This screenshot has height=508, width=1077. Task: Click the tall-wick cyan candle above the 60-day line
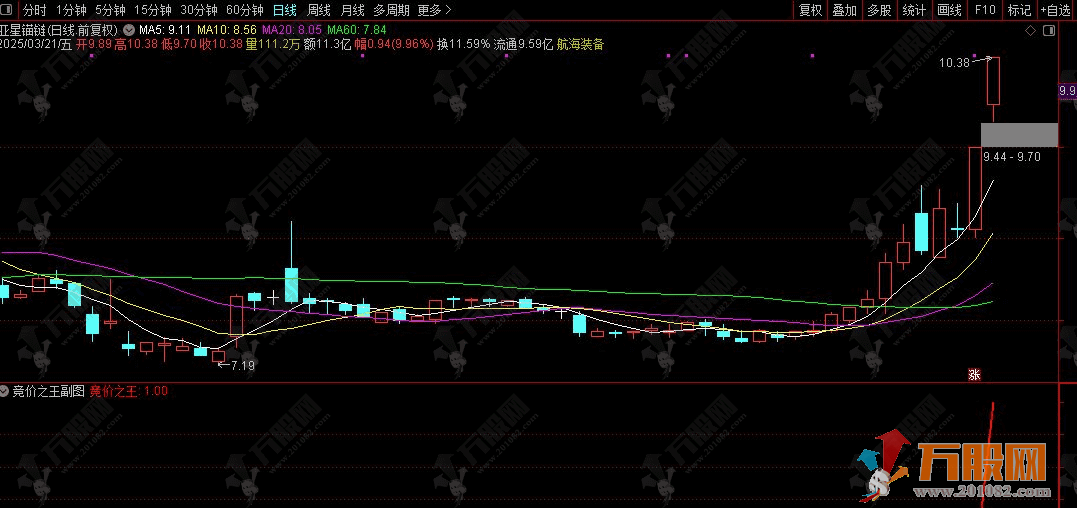click(x=291, y=284)
